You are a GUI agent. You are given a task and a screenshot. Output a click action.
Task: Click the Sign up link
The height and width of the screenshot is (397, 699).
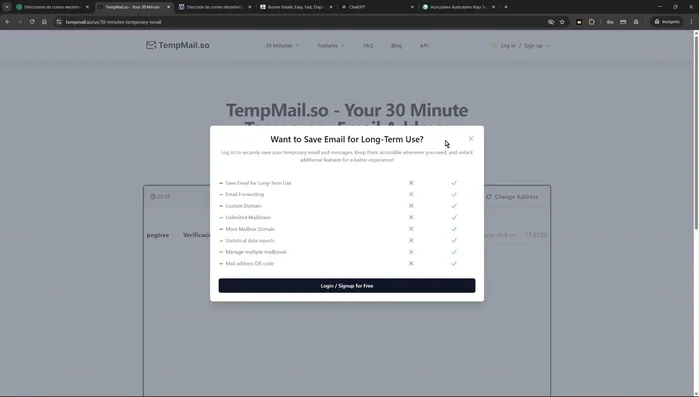click(x=533, y=45)
